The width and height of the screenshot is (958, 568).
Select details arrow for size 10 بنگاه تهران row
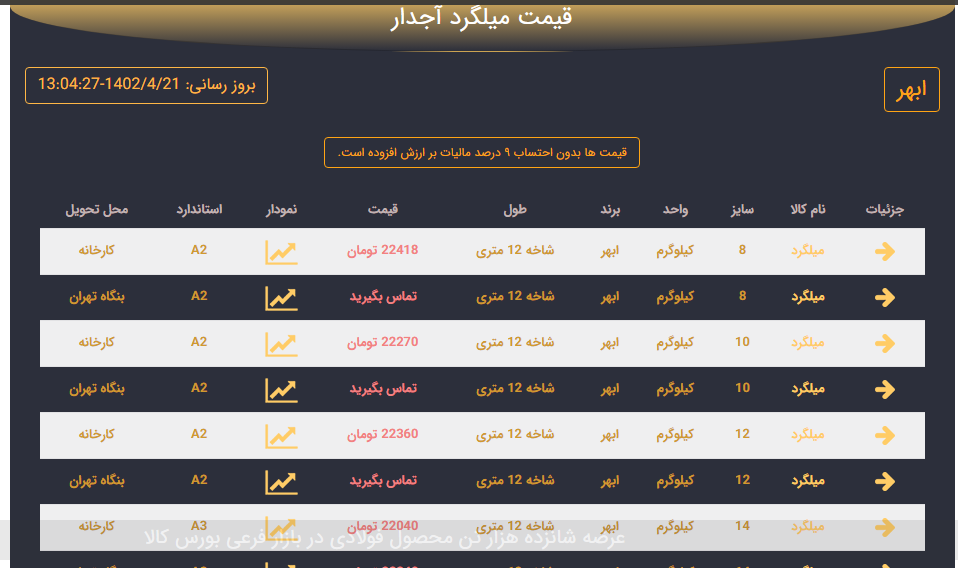click(884, 390)
